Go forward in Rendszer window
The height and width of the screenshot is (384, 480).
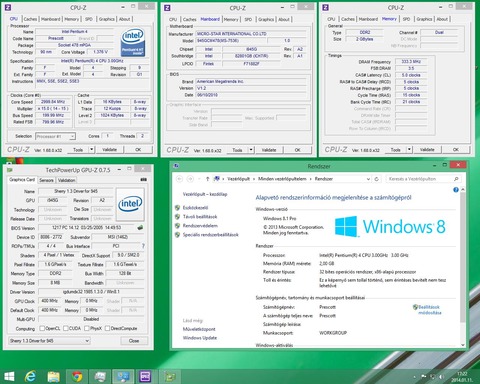[190, 179]
